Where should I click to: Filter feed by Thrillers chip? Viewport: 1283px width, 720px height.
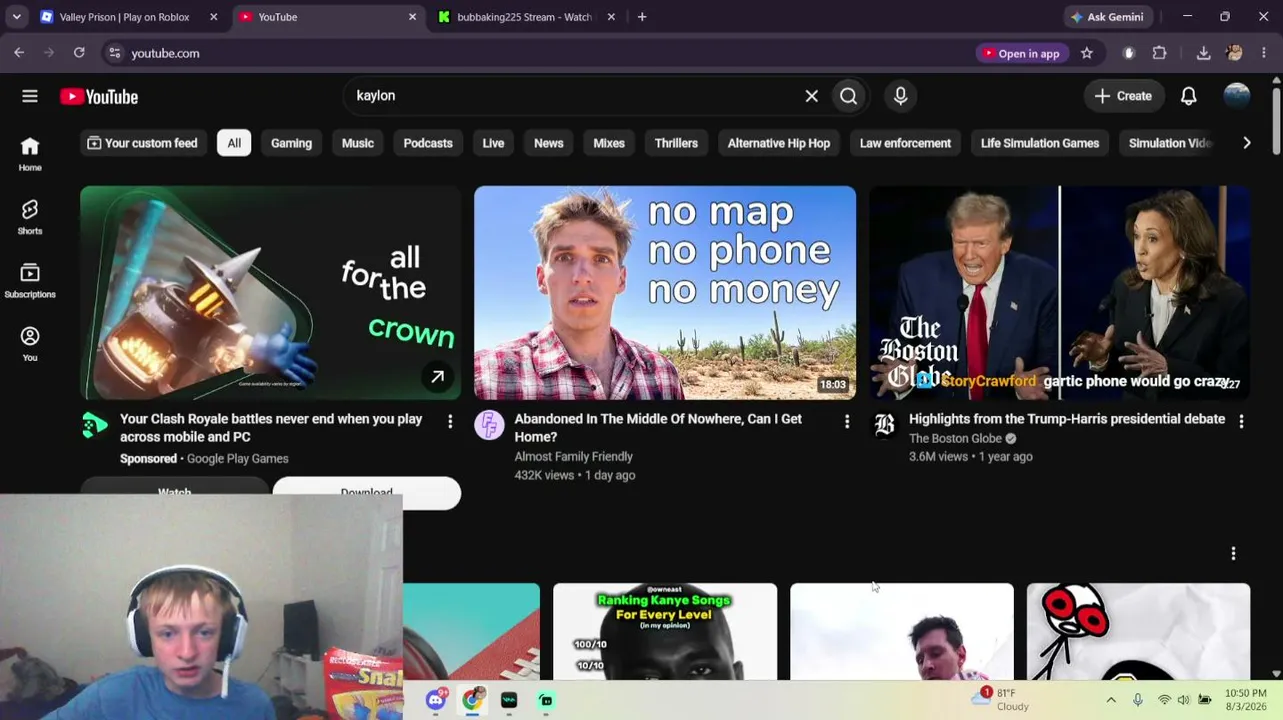[676, 143]
